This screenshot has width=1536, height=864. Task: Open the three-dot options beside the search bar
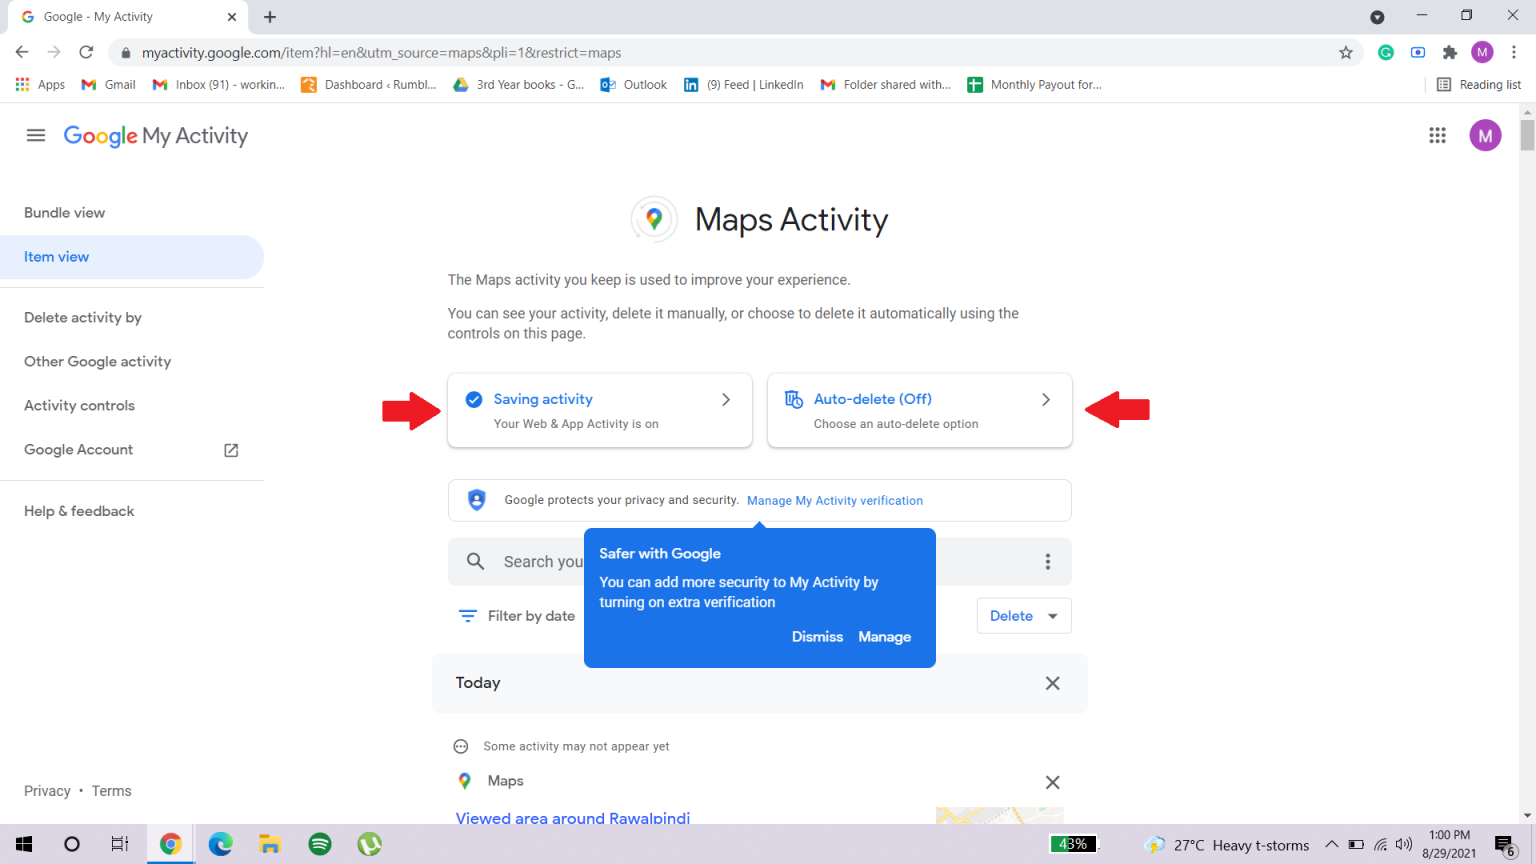point(1047,561)
